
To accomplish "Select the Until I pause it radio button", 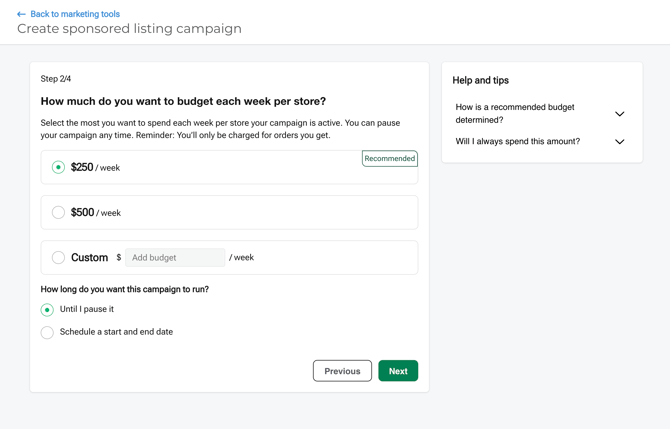I will 47,310.
